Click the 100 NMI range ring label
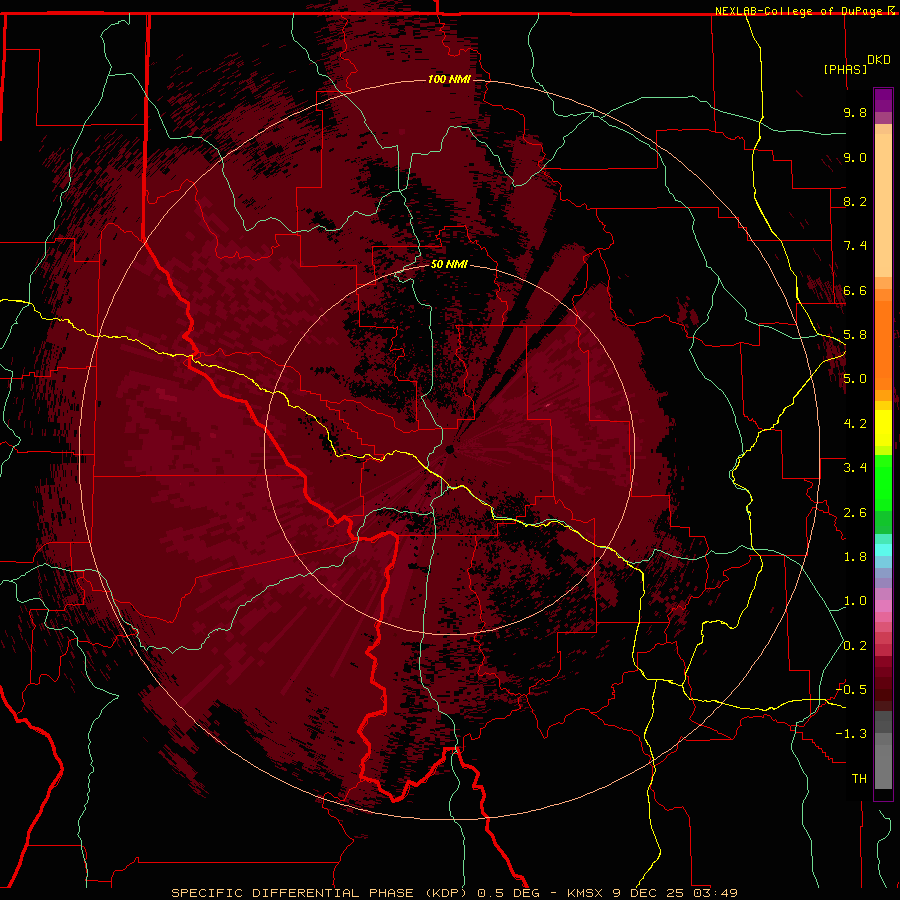Viewport: 900px width, 900px height. click(x=449, y=79)
